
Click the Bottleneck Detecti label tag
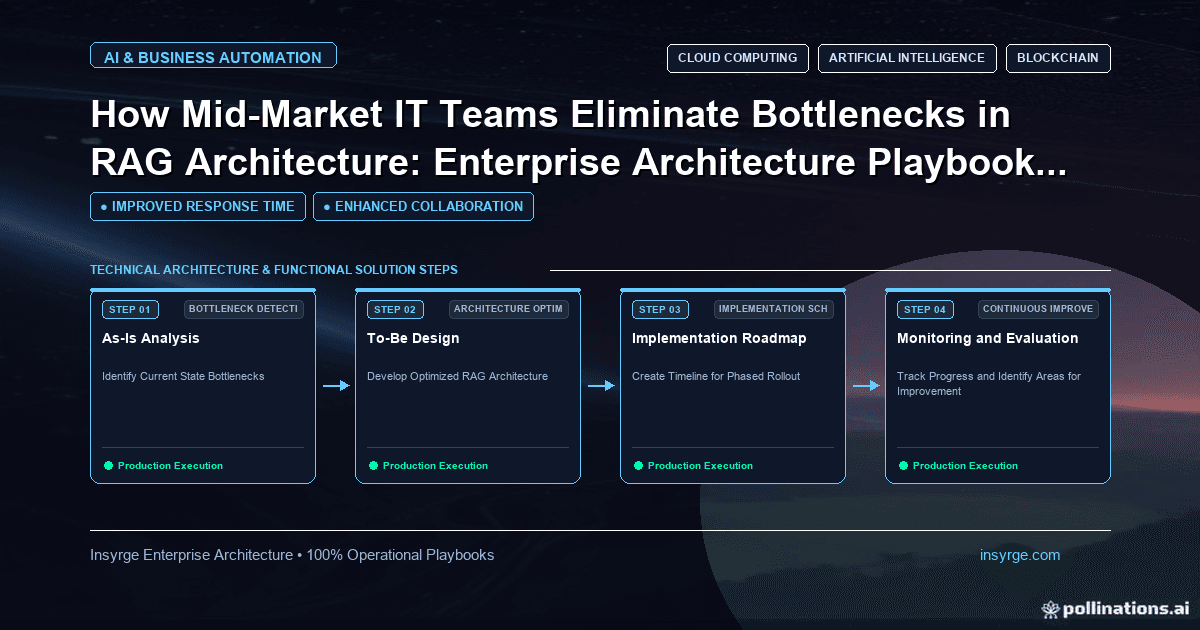(244, 309)
